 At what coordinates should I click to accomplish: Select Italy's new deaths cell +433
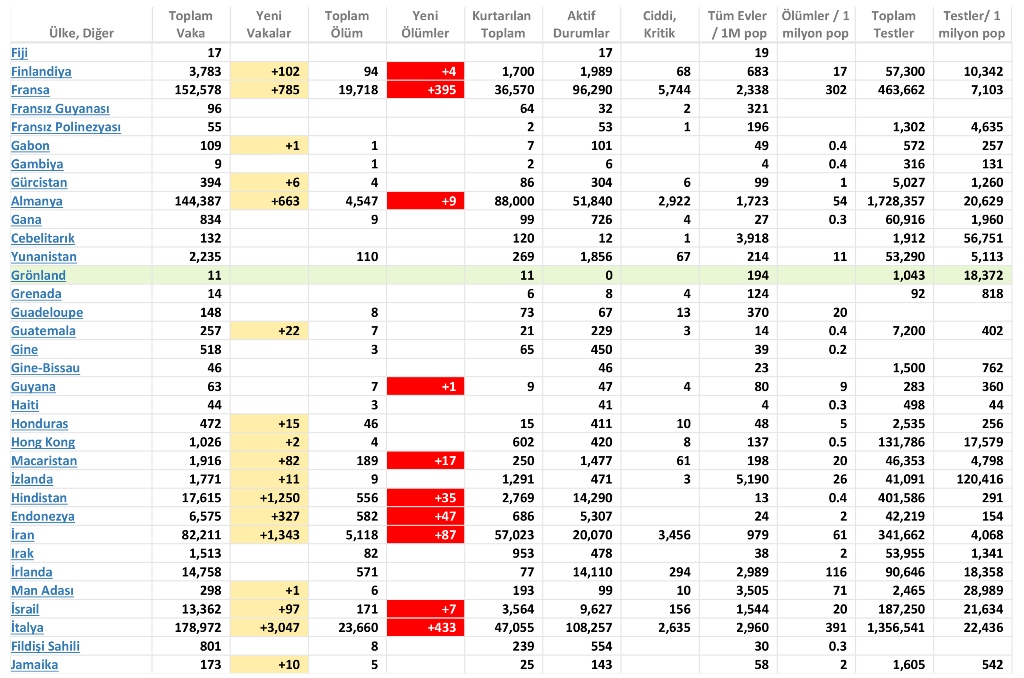pos(425,628)
